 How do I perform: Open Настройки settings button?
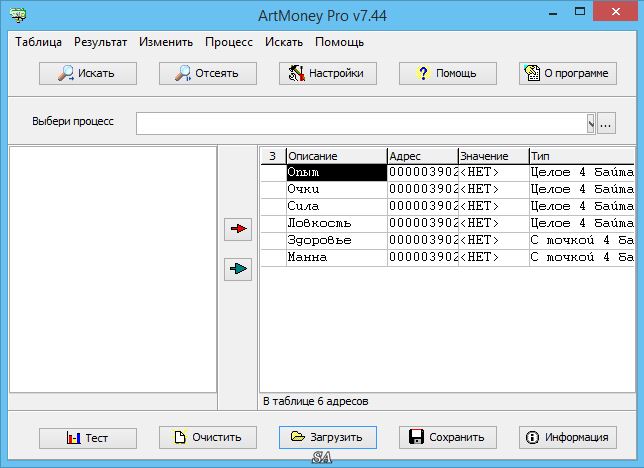pyautogui.click(x=328, y=74)
